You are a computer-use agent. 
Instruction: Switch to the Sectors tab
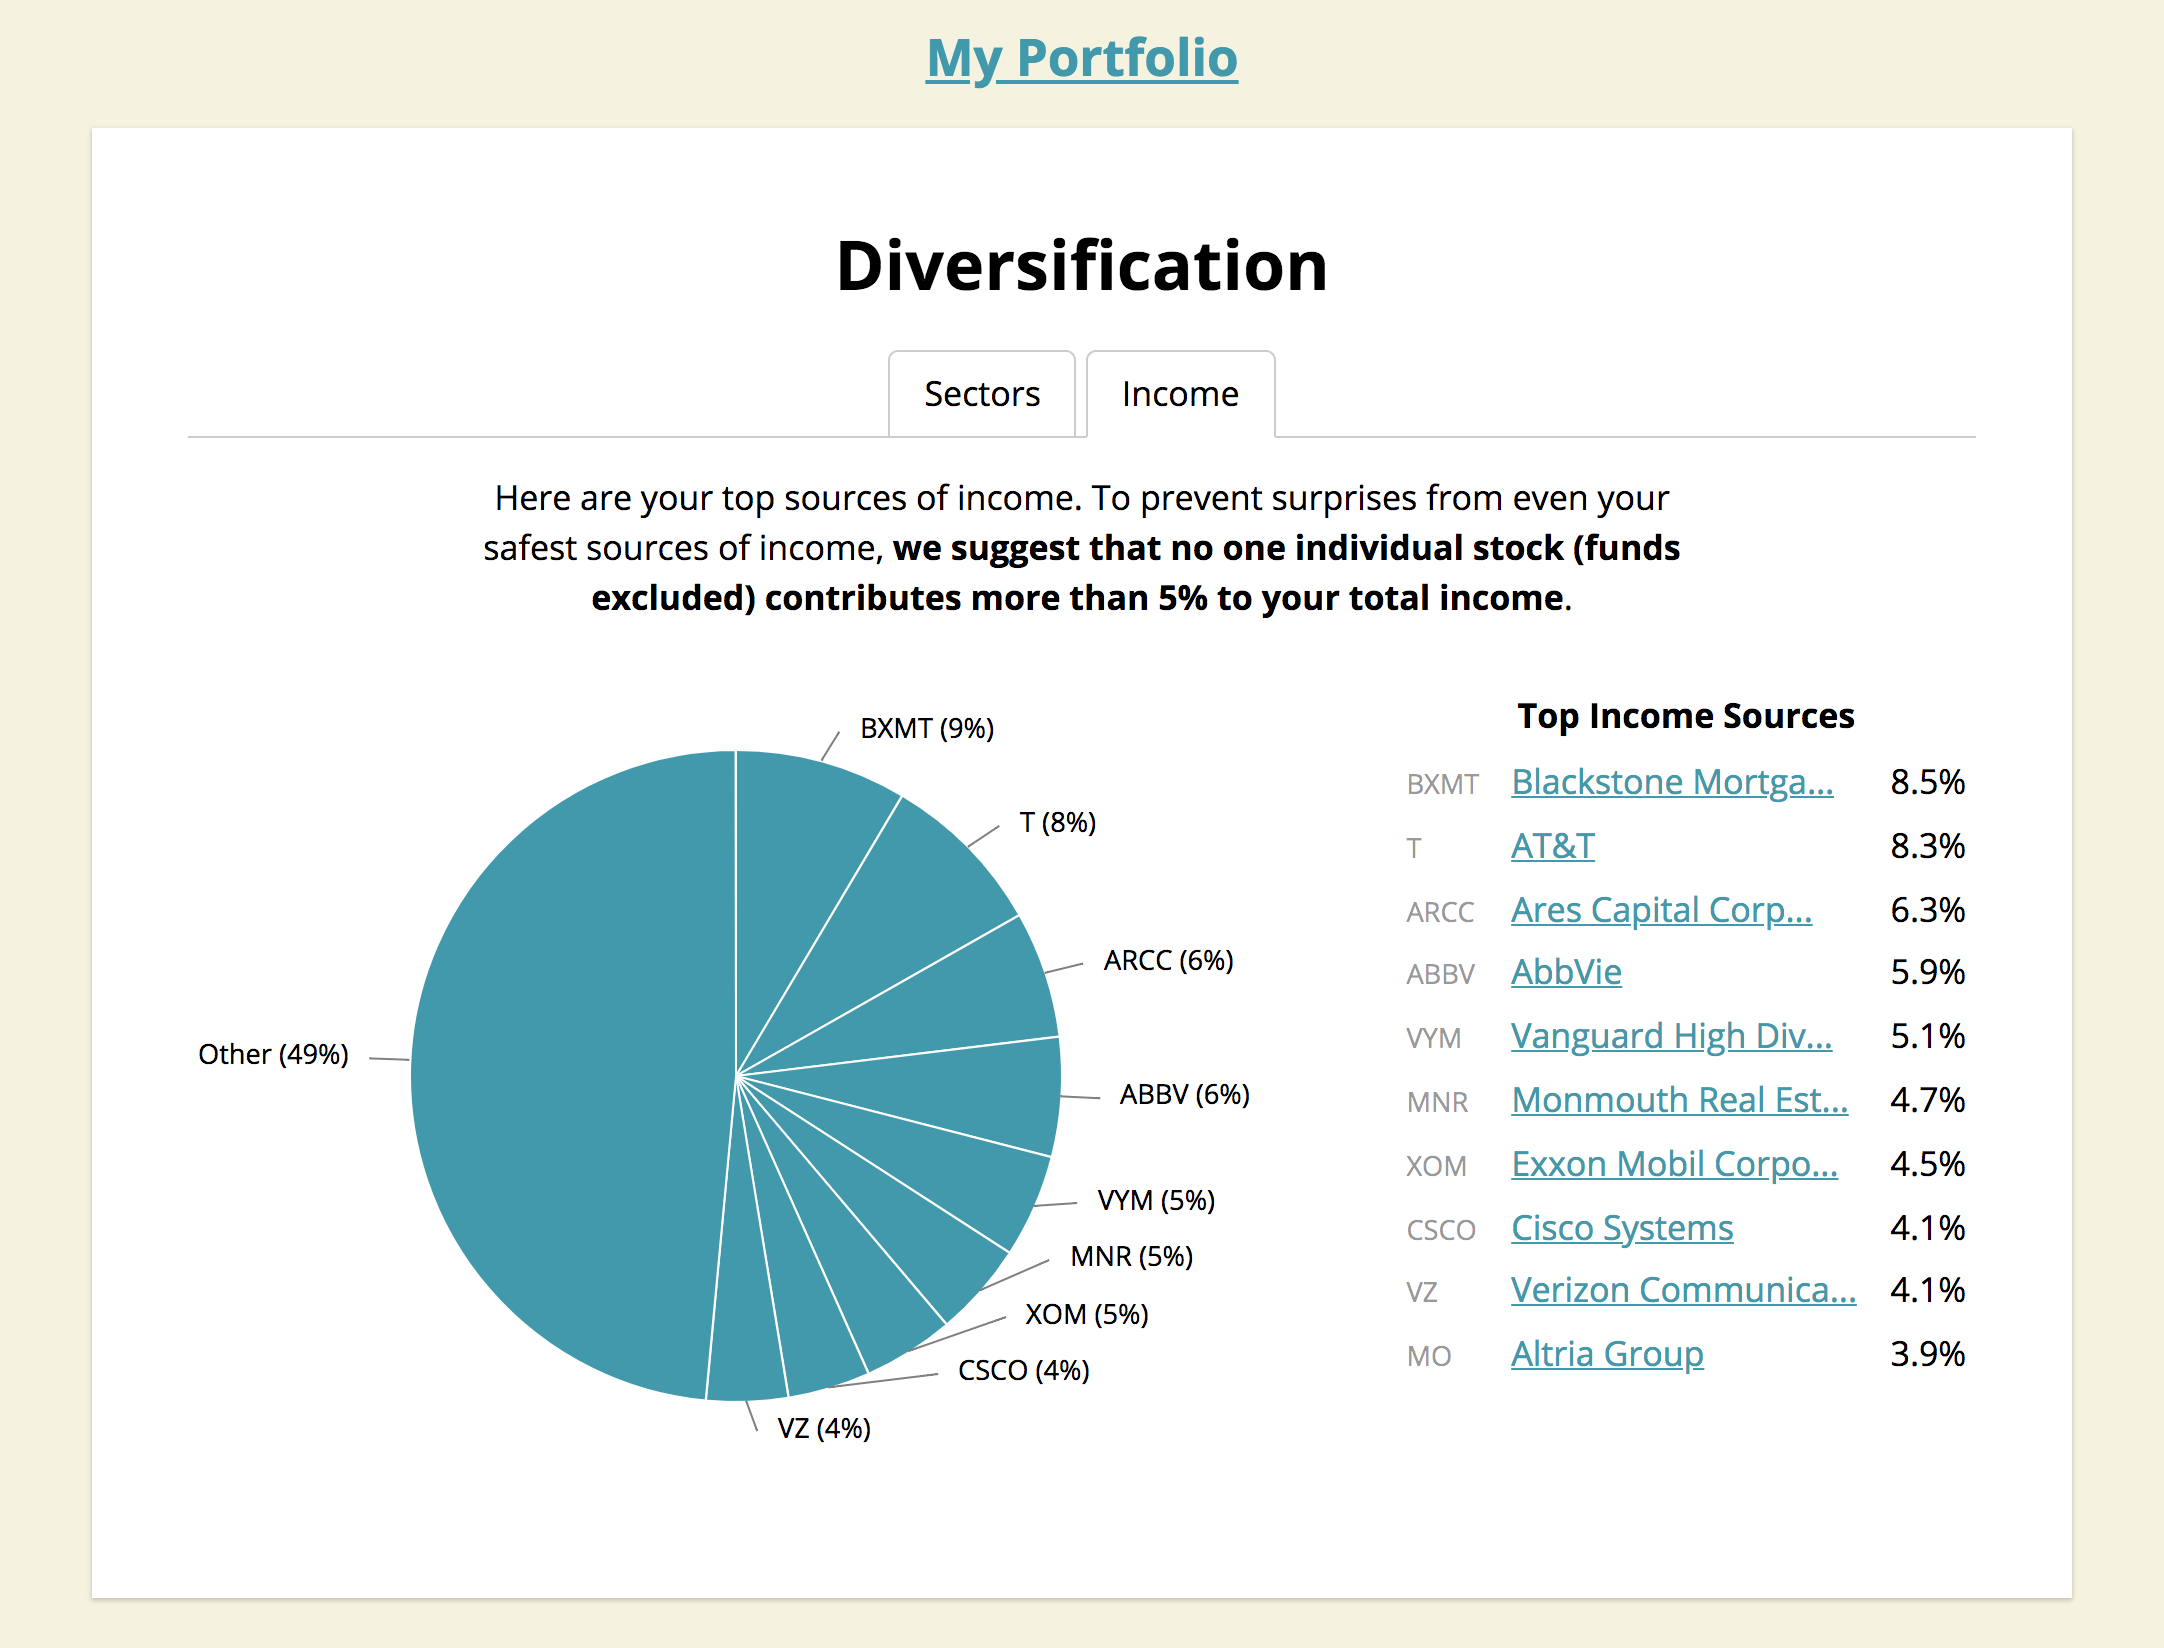[982, 394]
